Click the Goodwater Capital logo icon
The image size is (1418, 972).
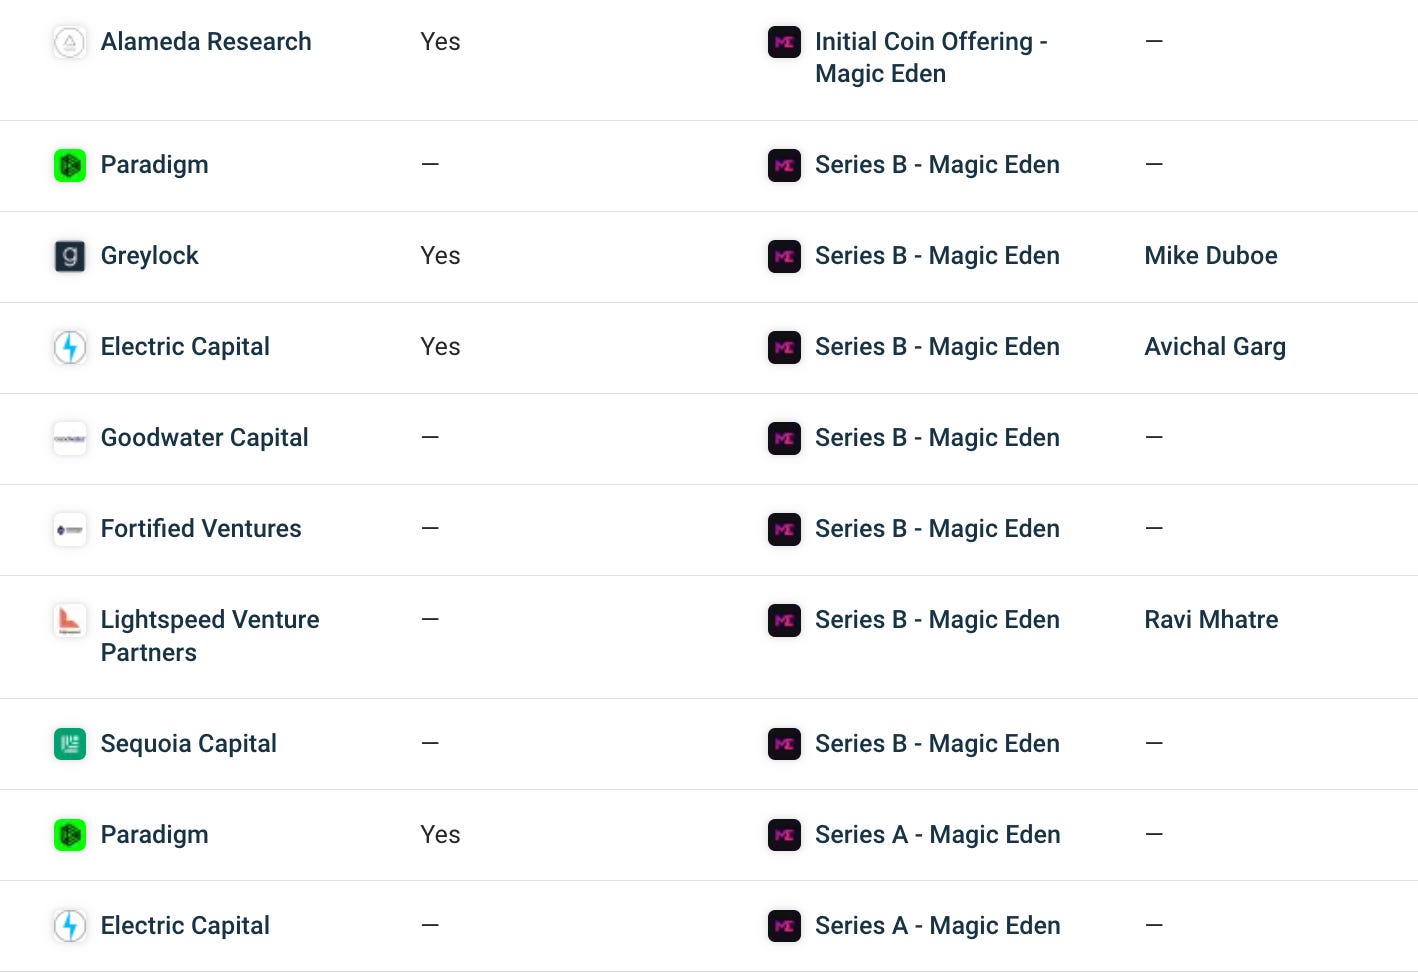(x=69, y=438)
